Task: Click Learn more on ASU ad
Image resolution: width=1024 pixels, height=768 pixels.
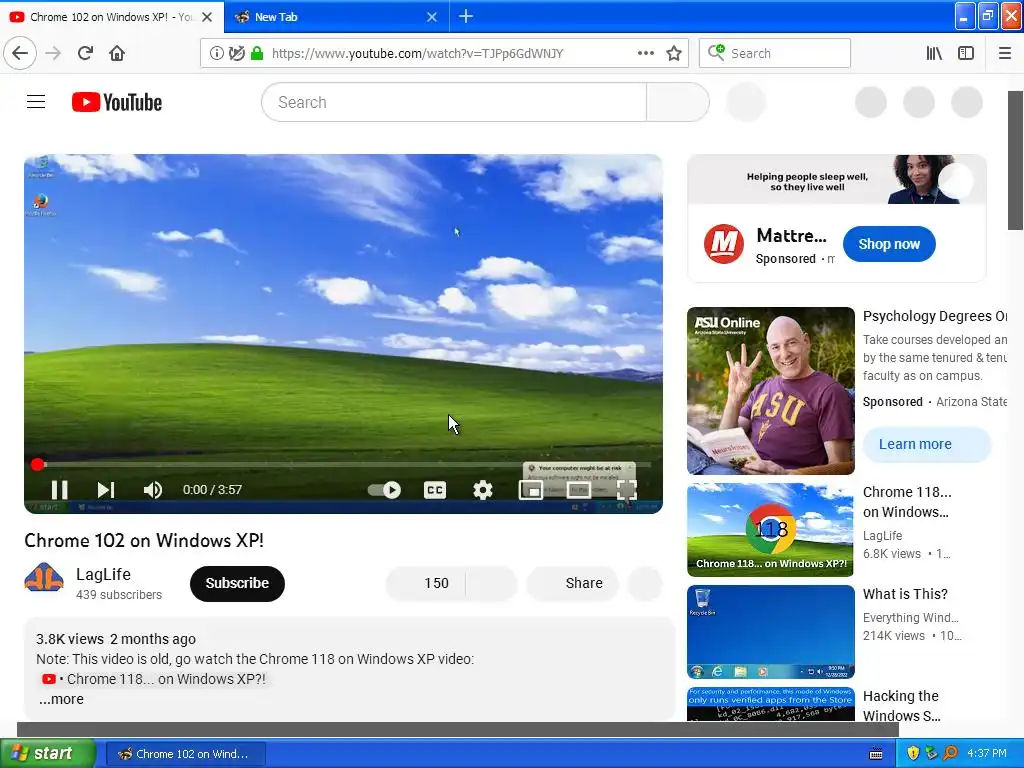Action: (x=927, y=444)
